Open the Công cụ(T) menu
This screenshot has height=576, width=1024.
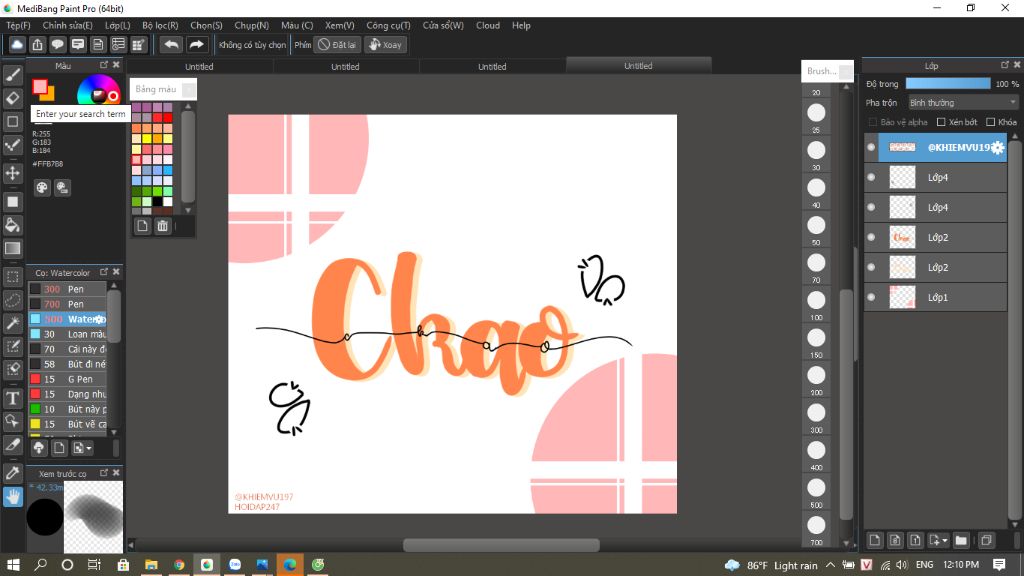pyautogui.click(x=388, y=25)
